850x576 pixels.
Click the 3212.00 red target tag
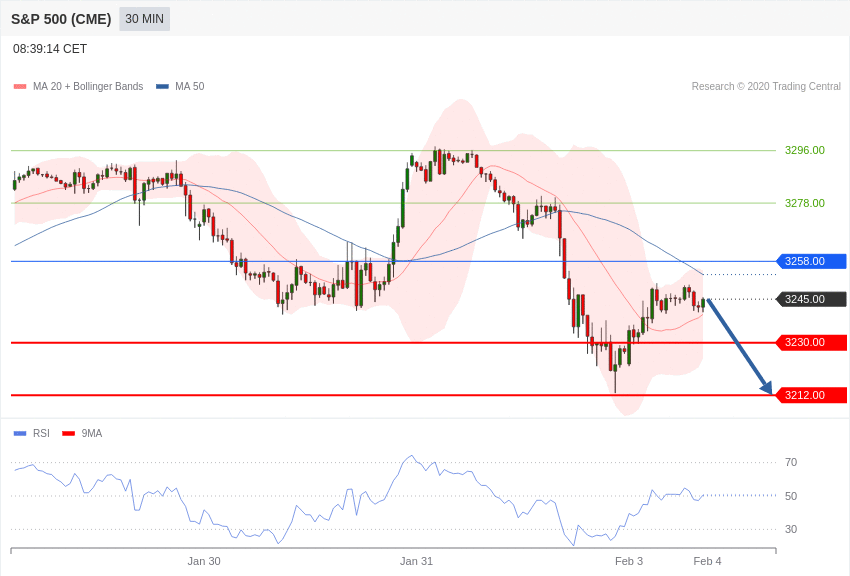[812, 395]
